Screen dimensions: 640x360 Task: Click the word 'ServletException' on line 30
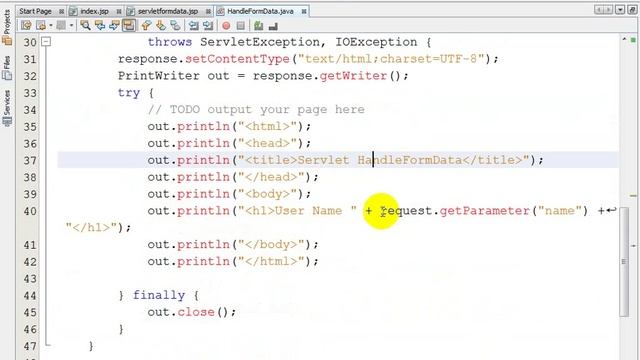coord(260,42)
